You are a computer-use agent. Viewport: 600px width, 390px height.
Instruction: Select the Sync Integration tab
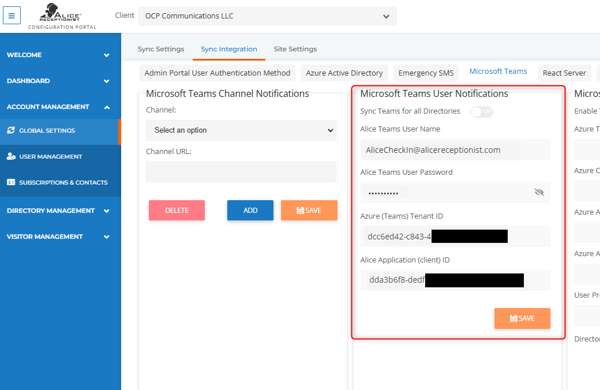click(x=229, y=49)
